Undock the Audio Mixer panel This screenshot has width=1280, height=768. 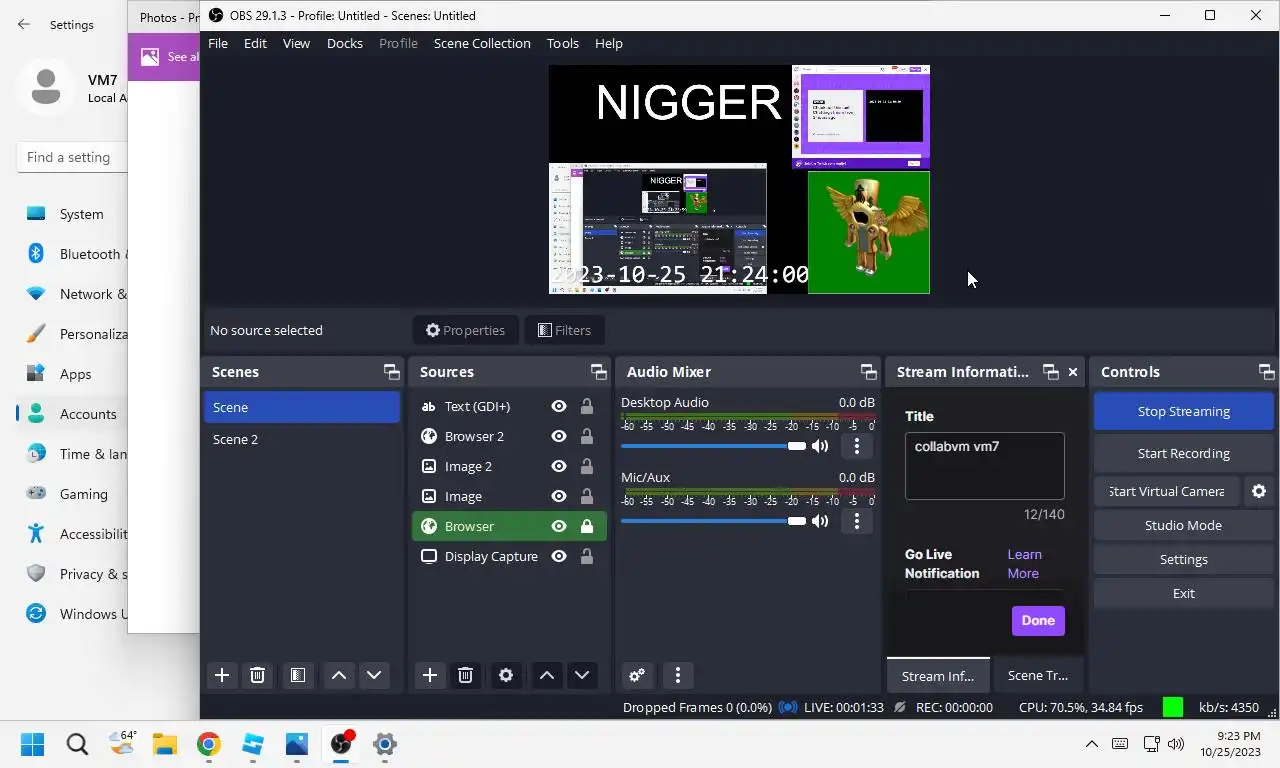point(868,372)
